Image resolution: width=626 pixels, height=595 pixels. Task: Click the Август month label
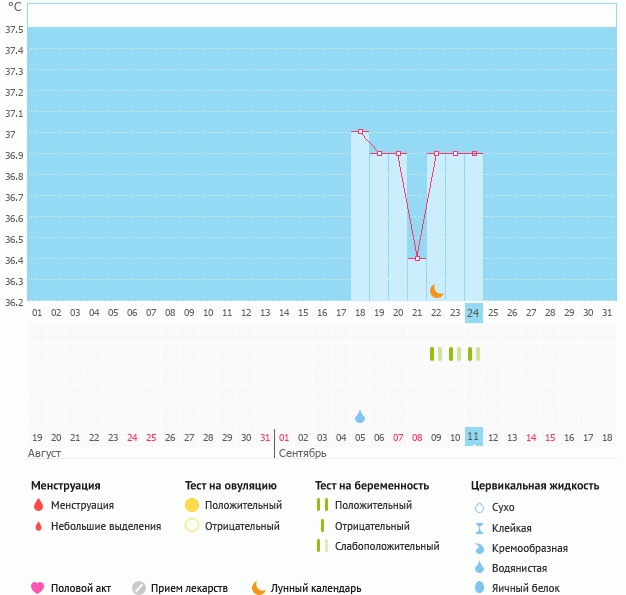point(47,454)
